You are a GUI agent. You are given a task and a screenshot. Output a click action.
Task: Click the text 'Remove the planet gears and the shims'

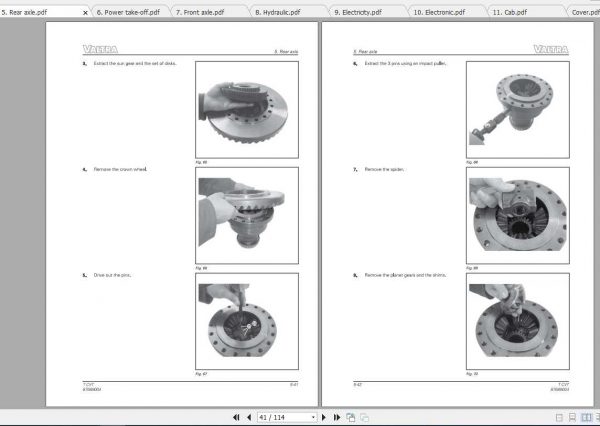pyautogui.click(x=405, y=275)
